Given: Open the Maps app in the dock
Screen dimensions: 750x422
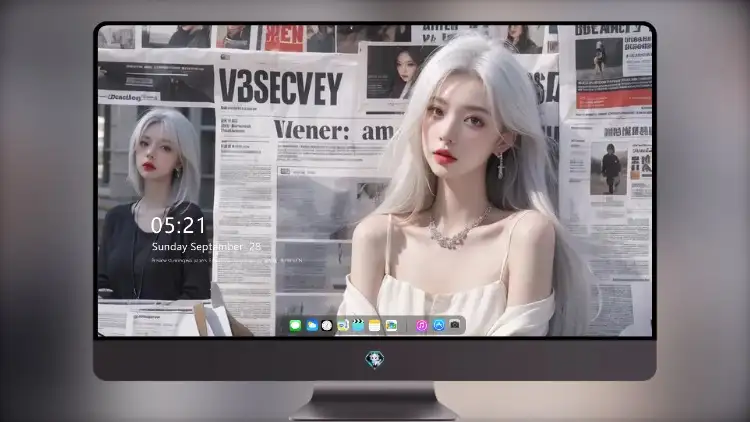Looking at the screenshot, I should tap(342, 326).
